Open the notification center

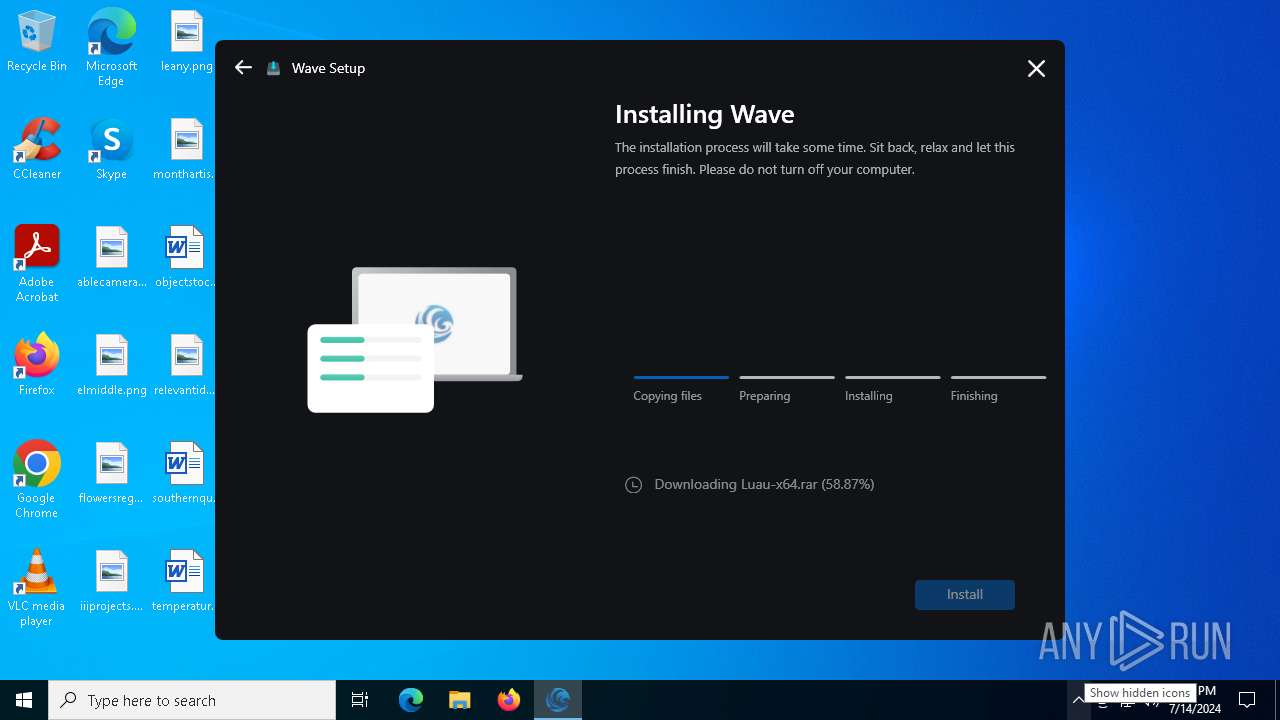click(x=1247, y=700)
